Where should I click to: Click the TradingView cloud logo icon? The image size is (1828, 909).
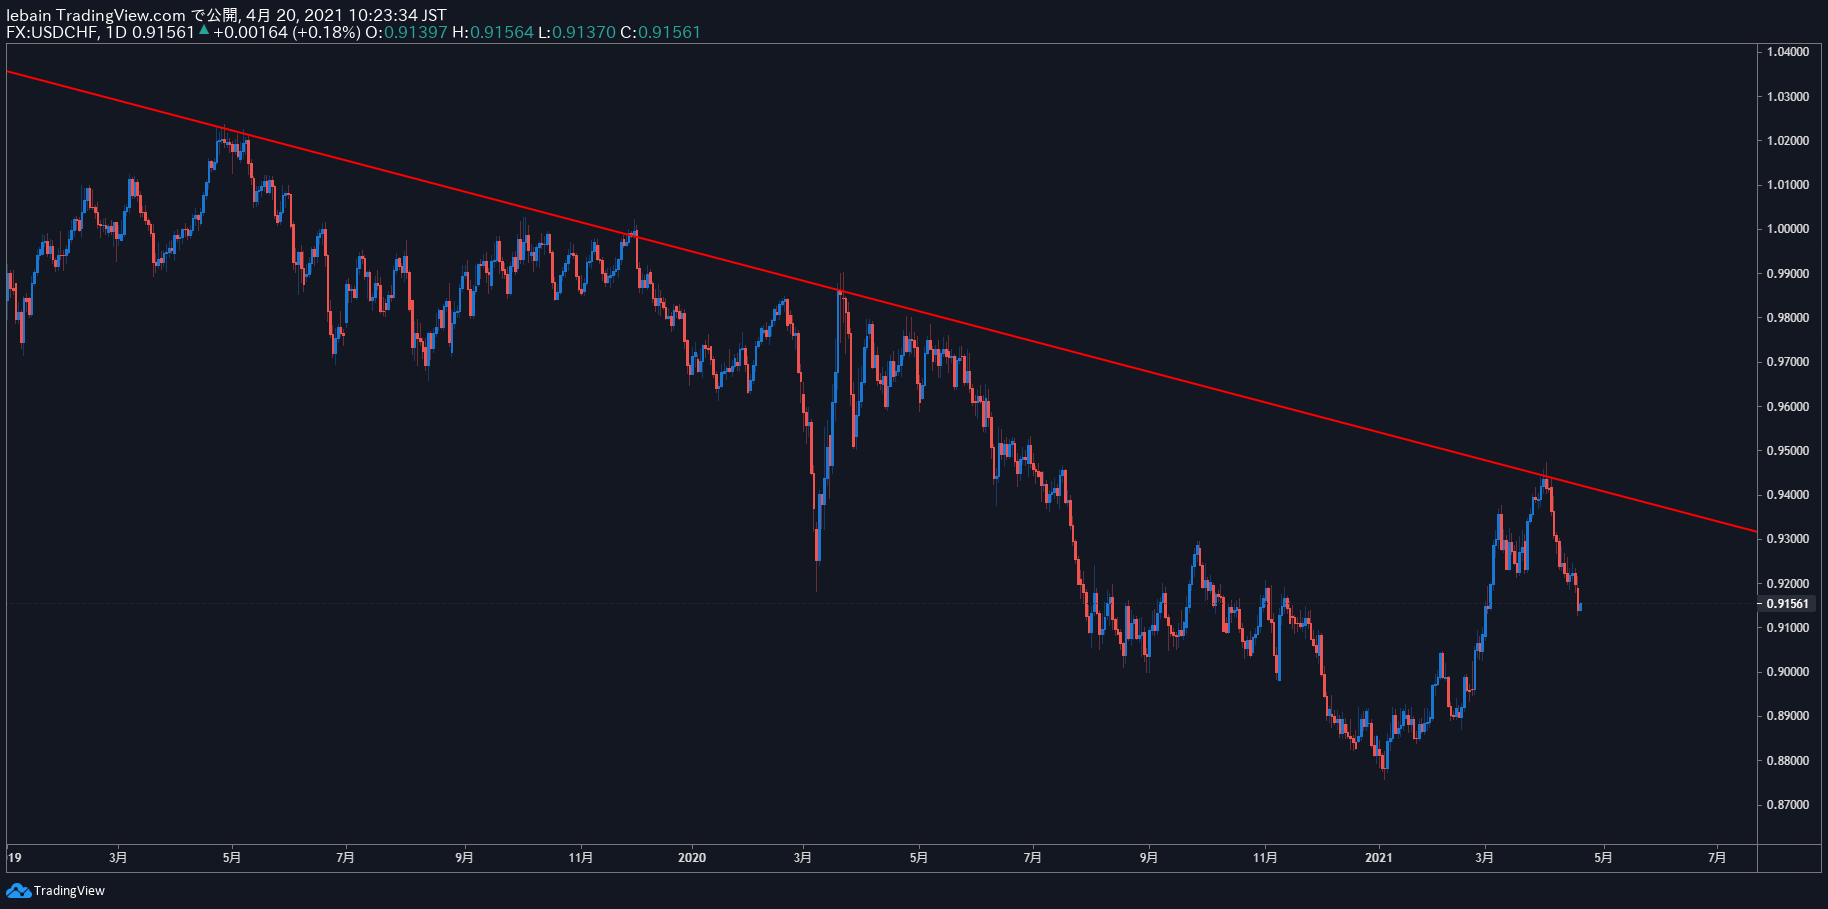[x=18, y=890]
